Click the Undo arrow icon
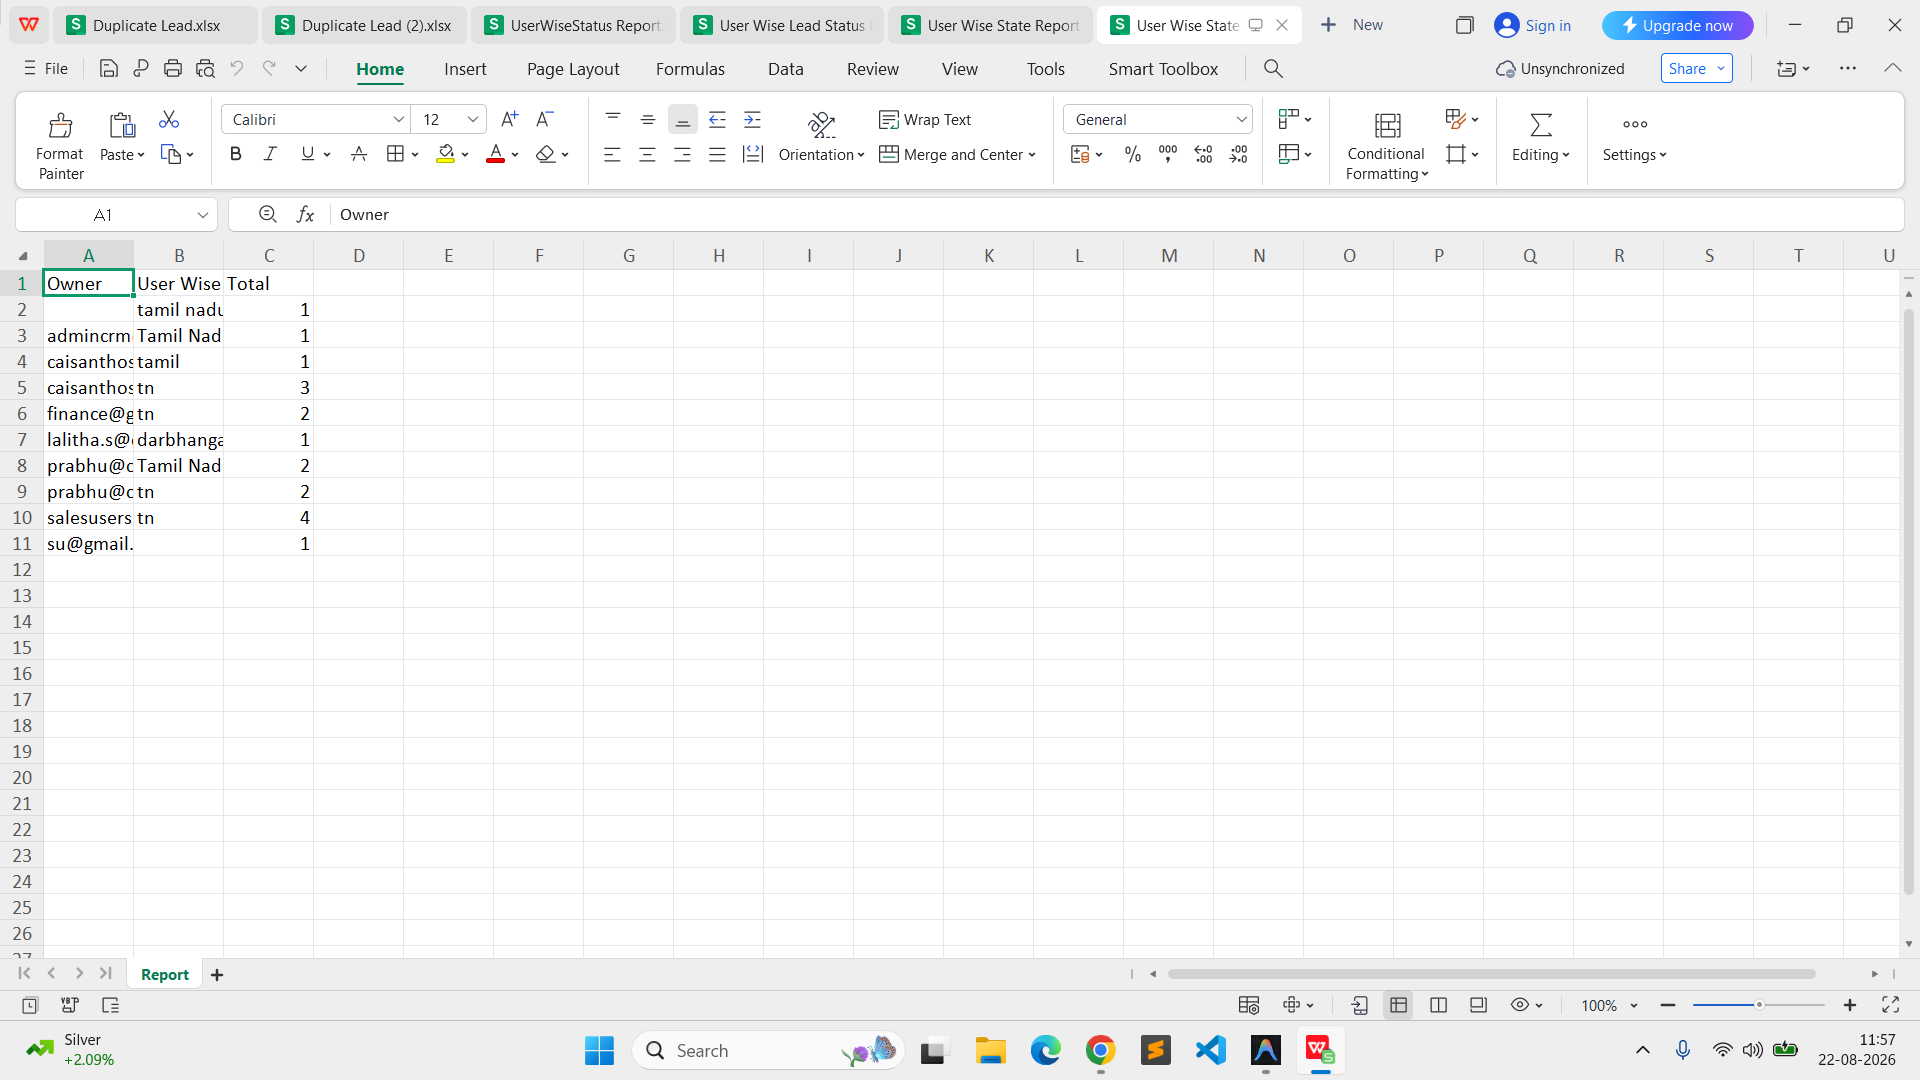1920x1080 pixels. [x=237, y=69]
